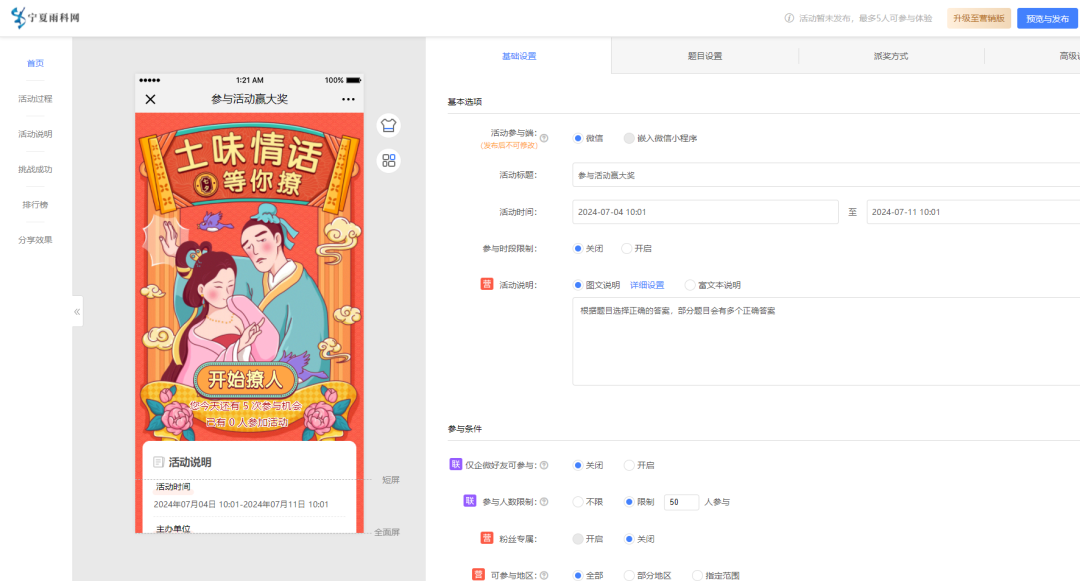
Task: Click the 全面屏 screen-height marker
Action: coord(386,532)
